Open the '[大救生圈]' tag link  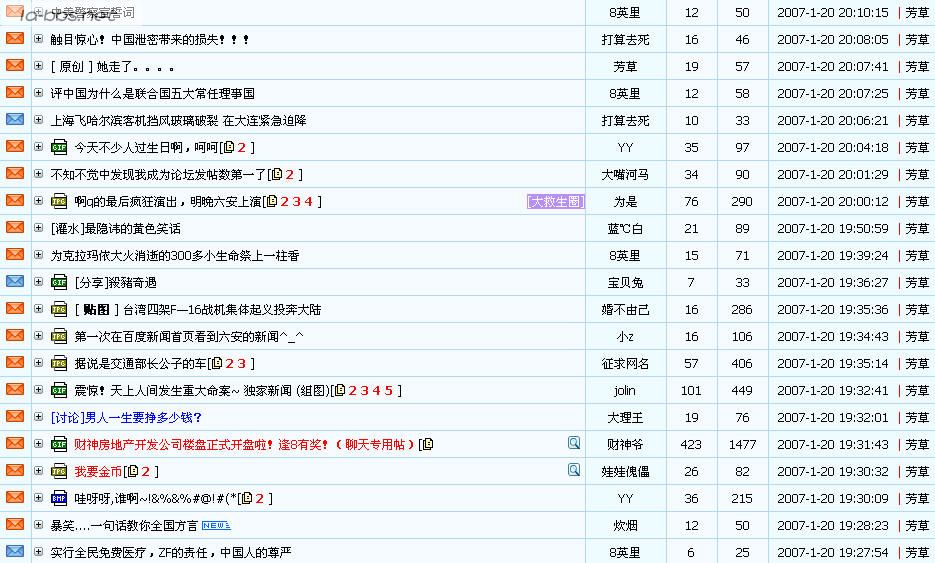pos(555,201)
